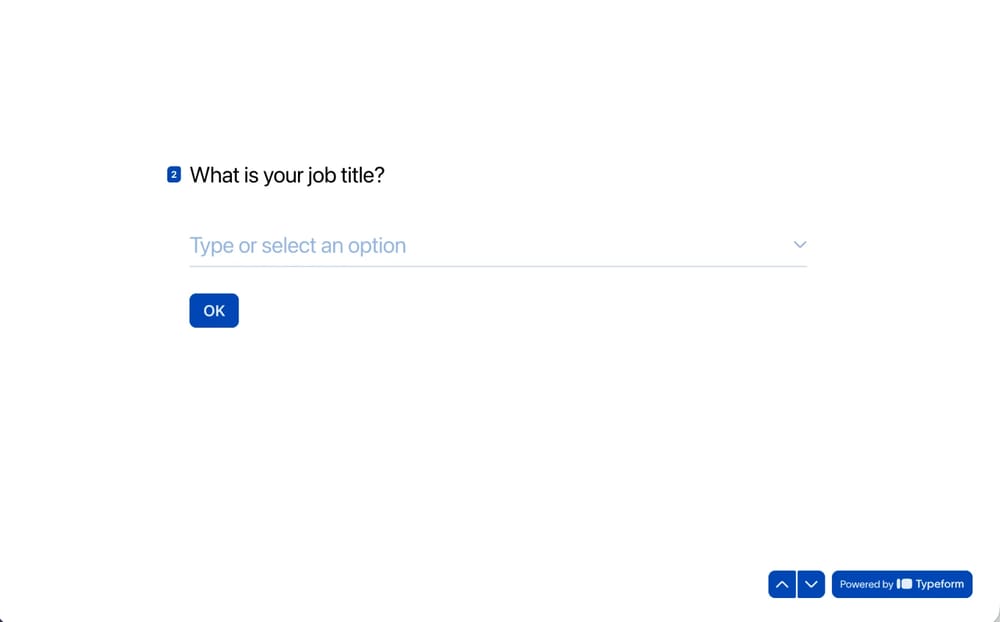Open the 'Powered by Typeform' link
1000x622 pixels.
[x=901, y=584]
